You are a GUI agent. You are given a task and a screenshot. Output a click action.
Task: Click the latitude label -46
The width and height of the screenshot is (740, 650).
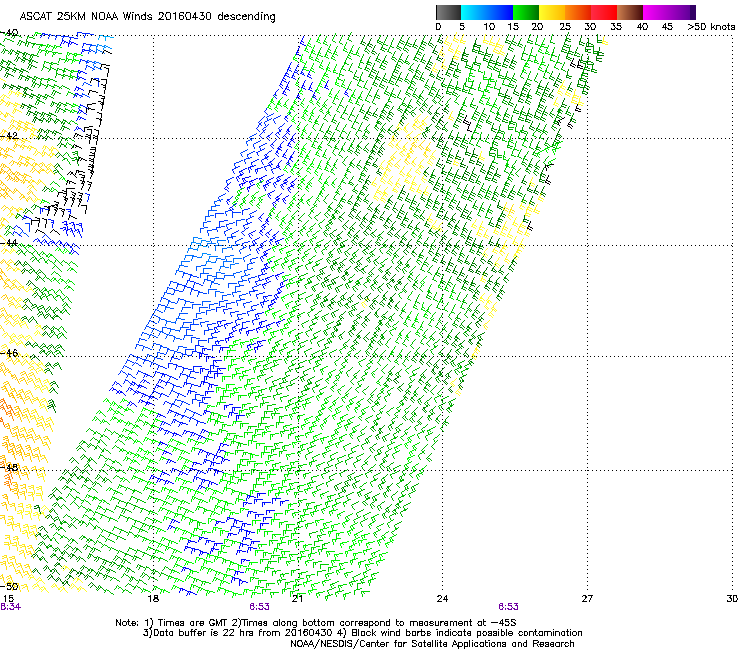tap(9, 353)
